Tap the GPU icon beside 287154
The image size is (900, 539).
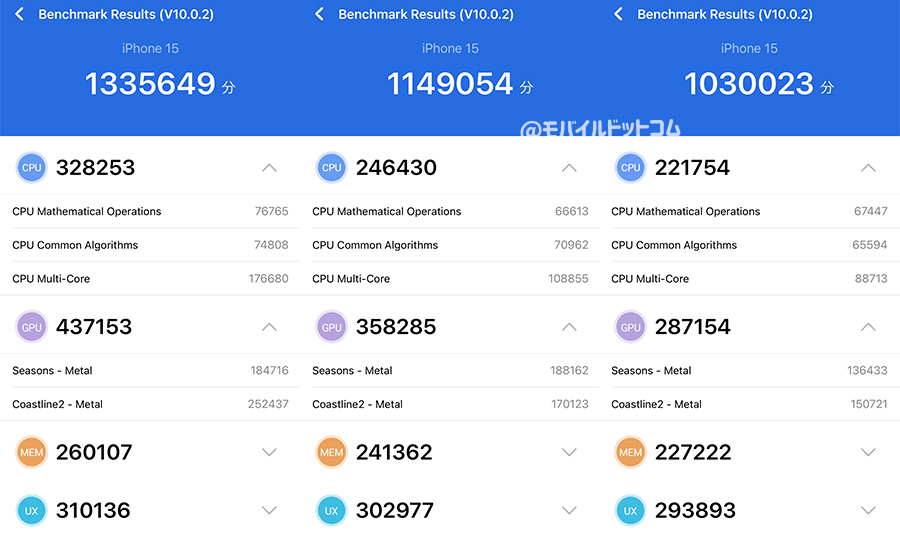(x=630, y=327)
